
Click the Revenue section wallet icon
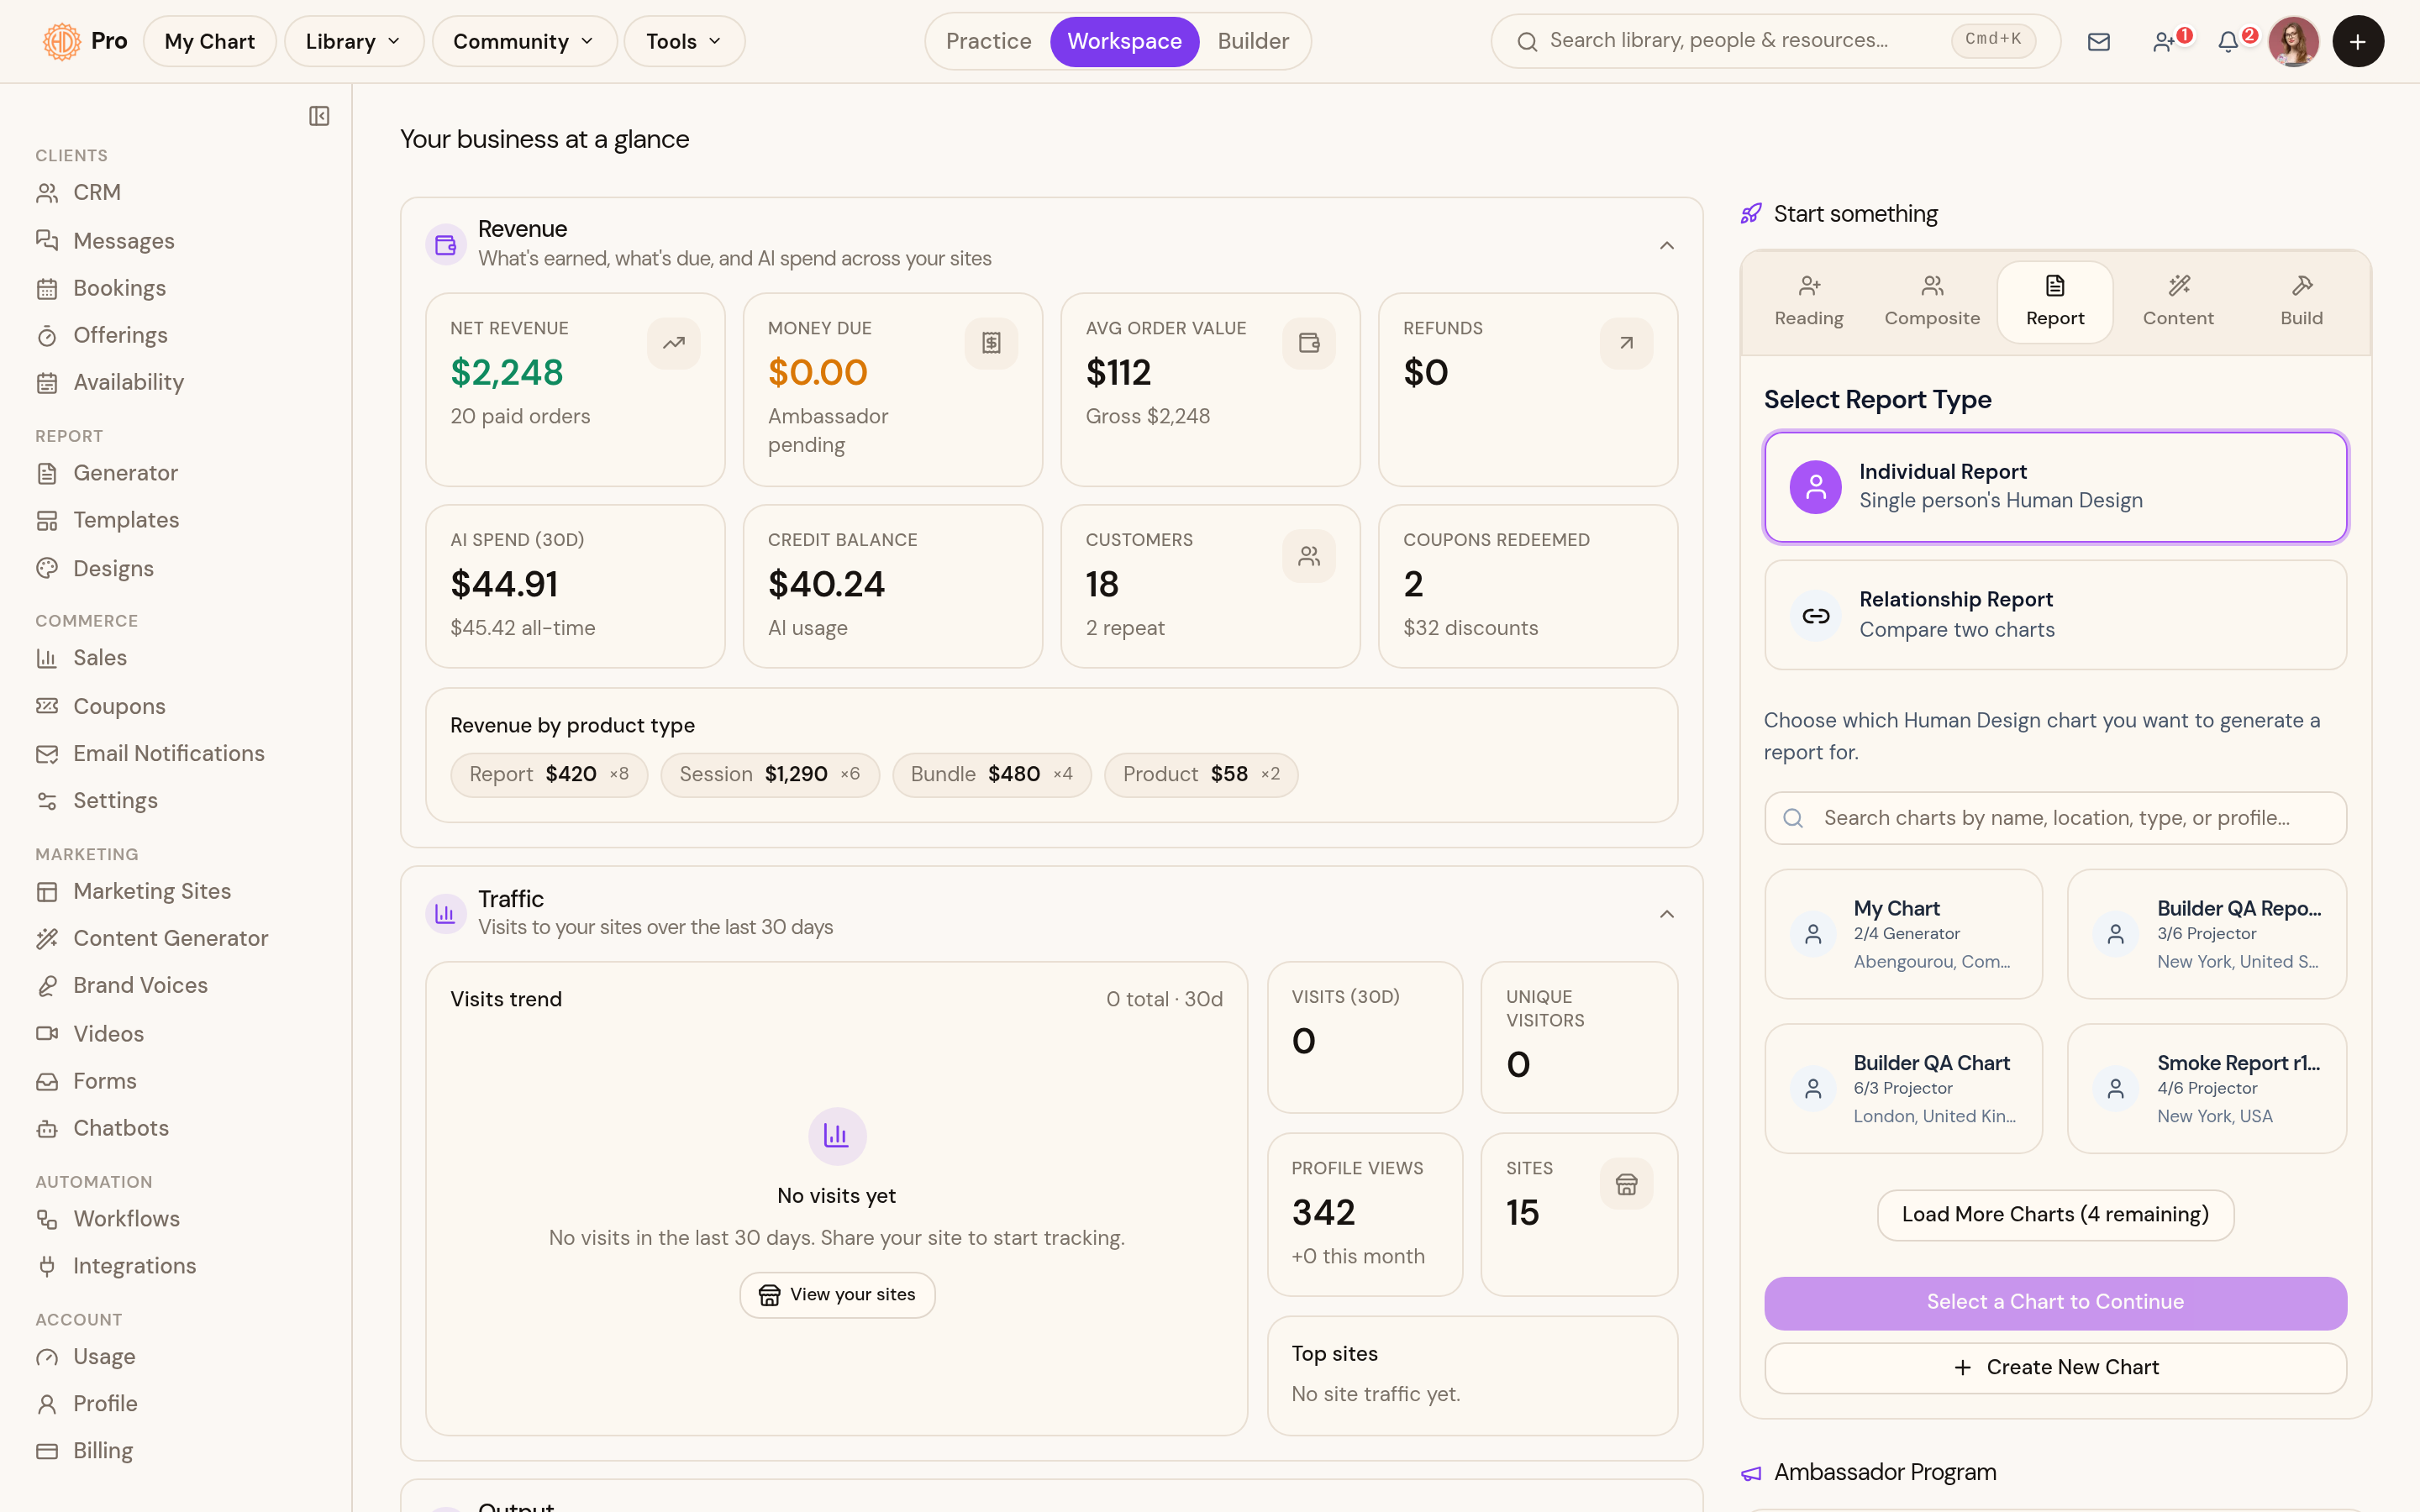pyautogui.click(x=446, y=244)
